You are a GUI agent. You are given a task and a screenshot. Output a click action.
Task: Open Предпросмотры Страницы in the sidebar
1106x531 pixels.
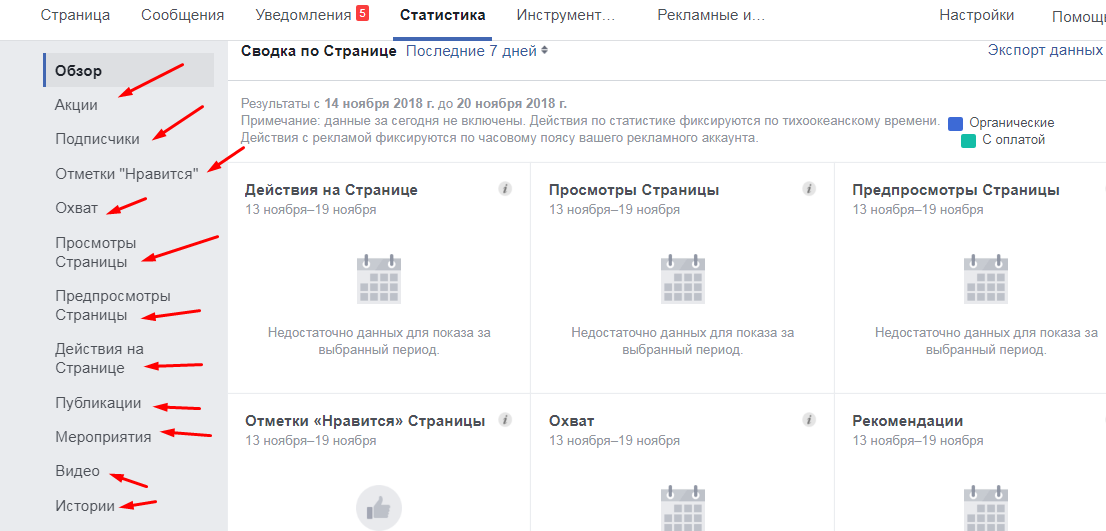tap(113, 305)
